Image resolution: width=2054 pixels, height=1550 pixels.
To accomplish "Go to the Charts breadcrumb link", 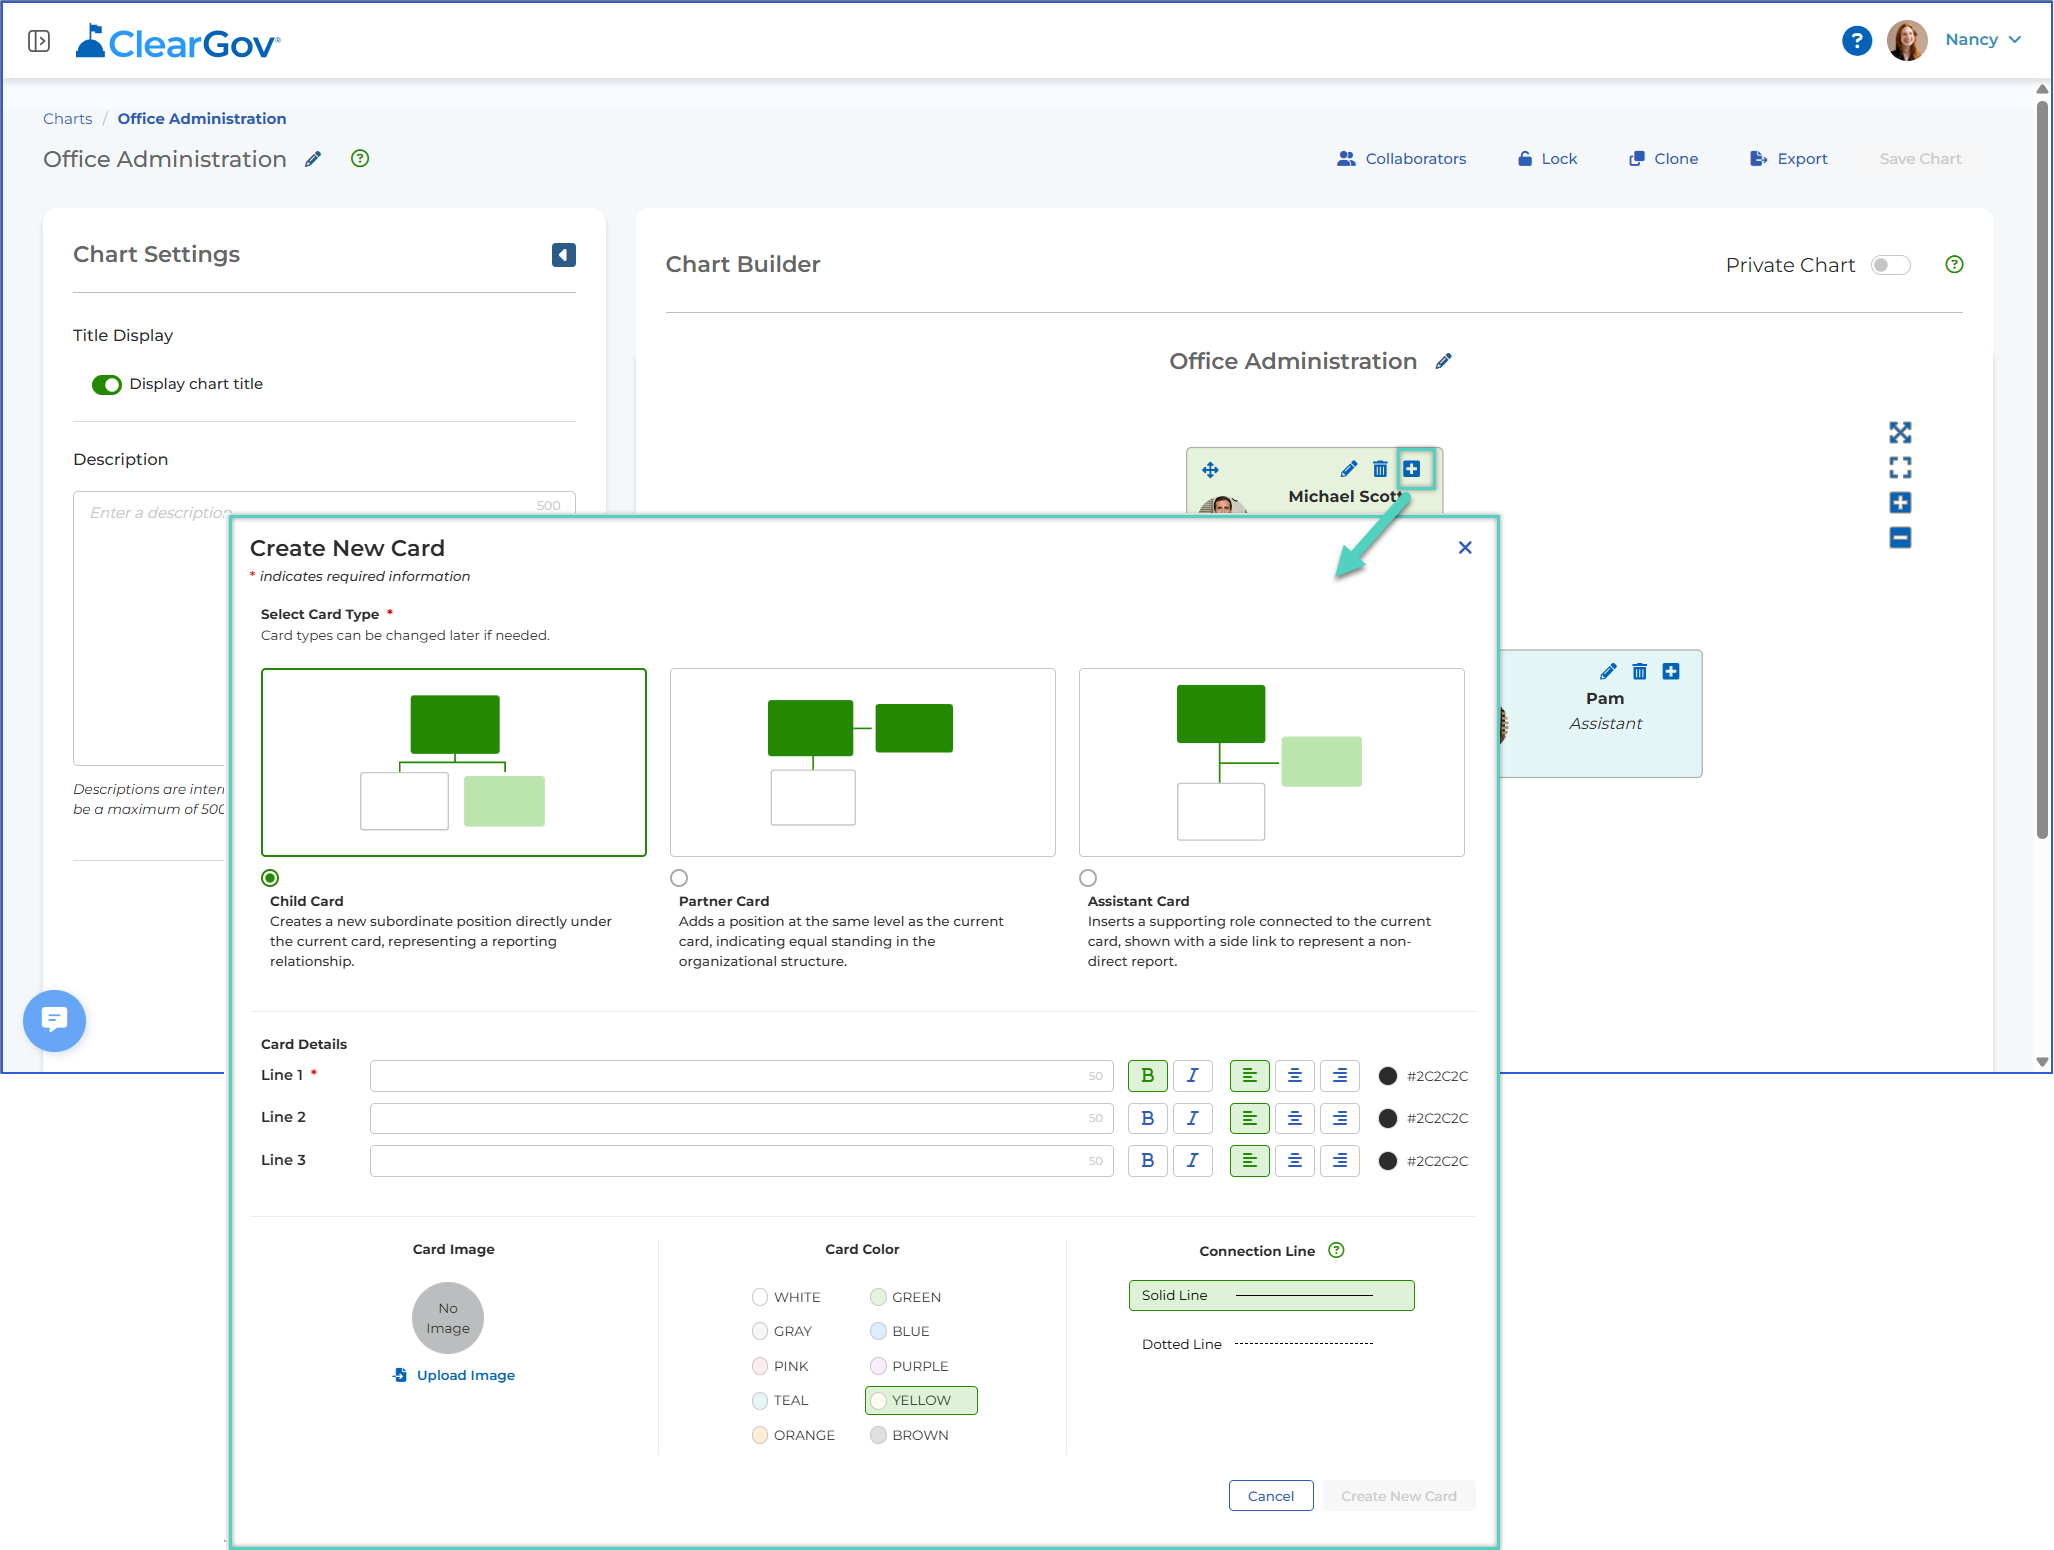I will 67,119.
